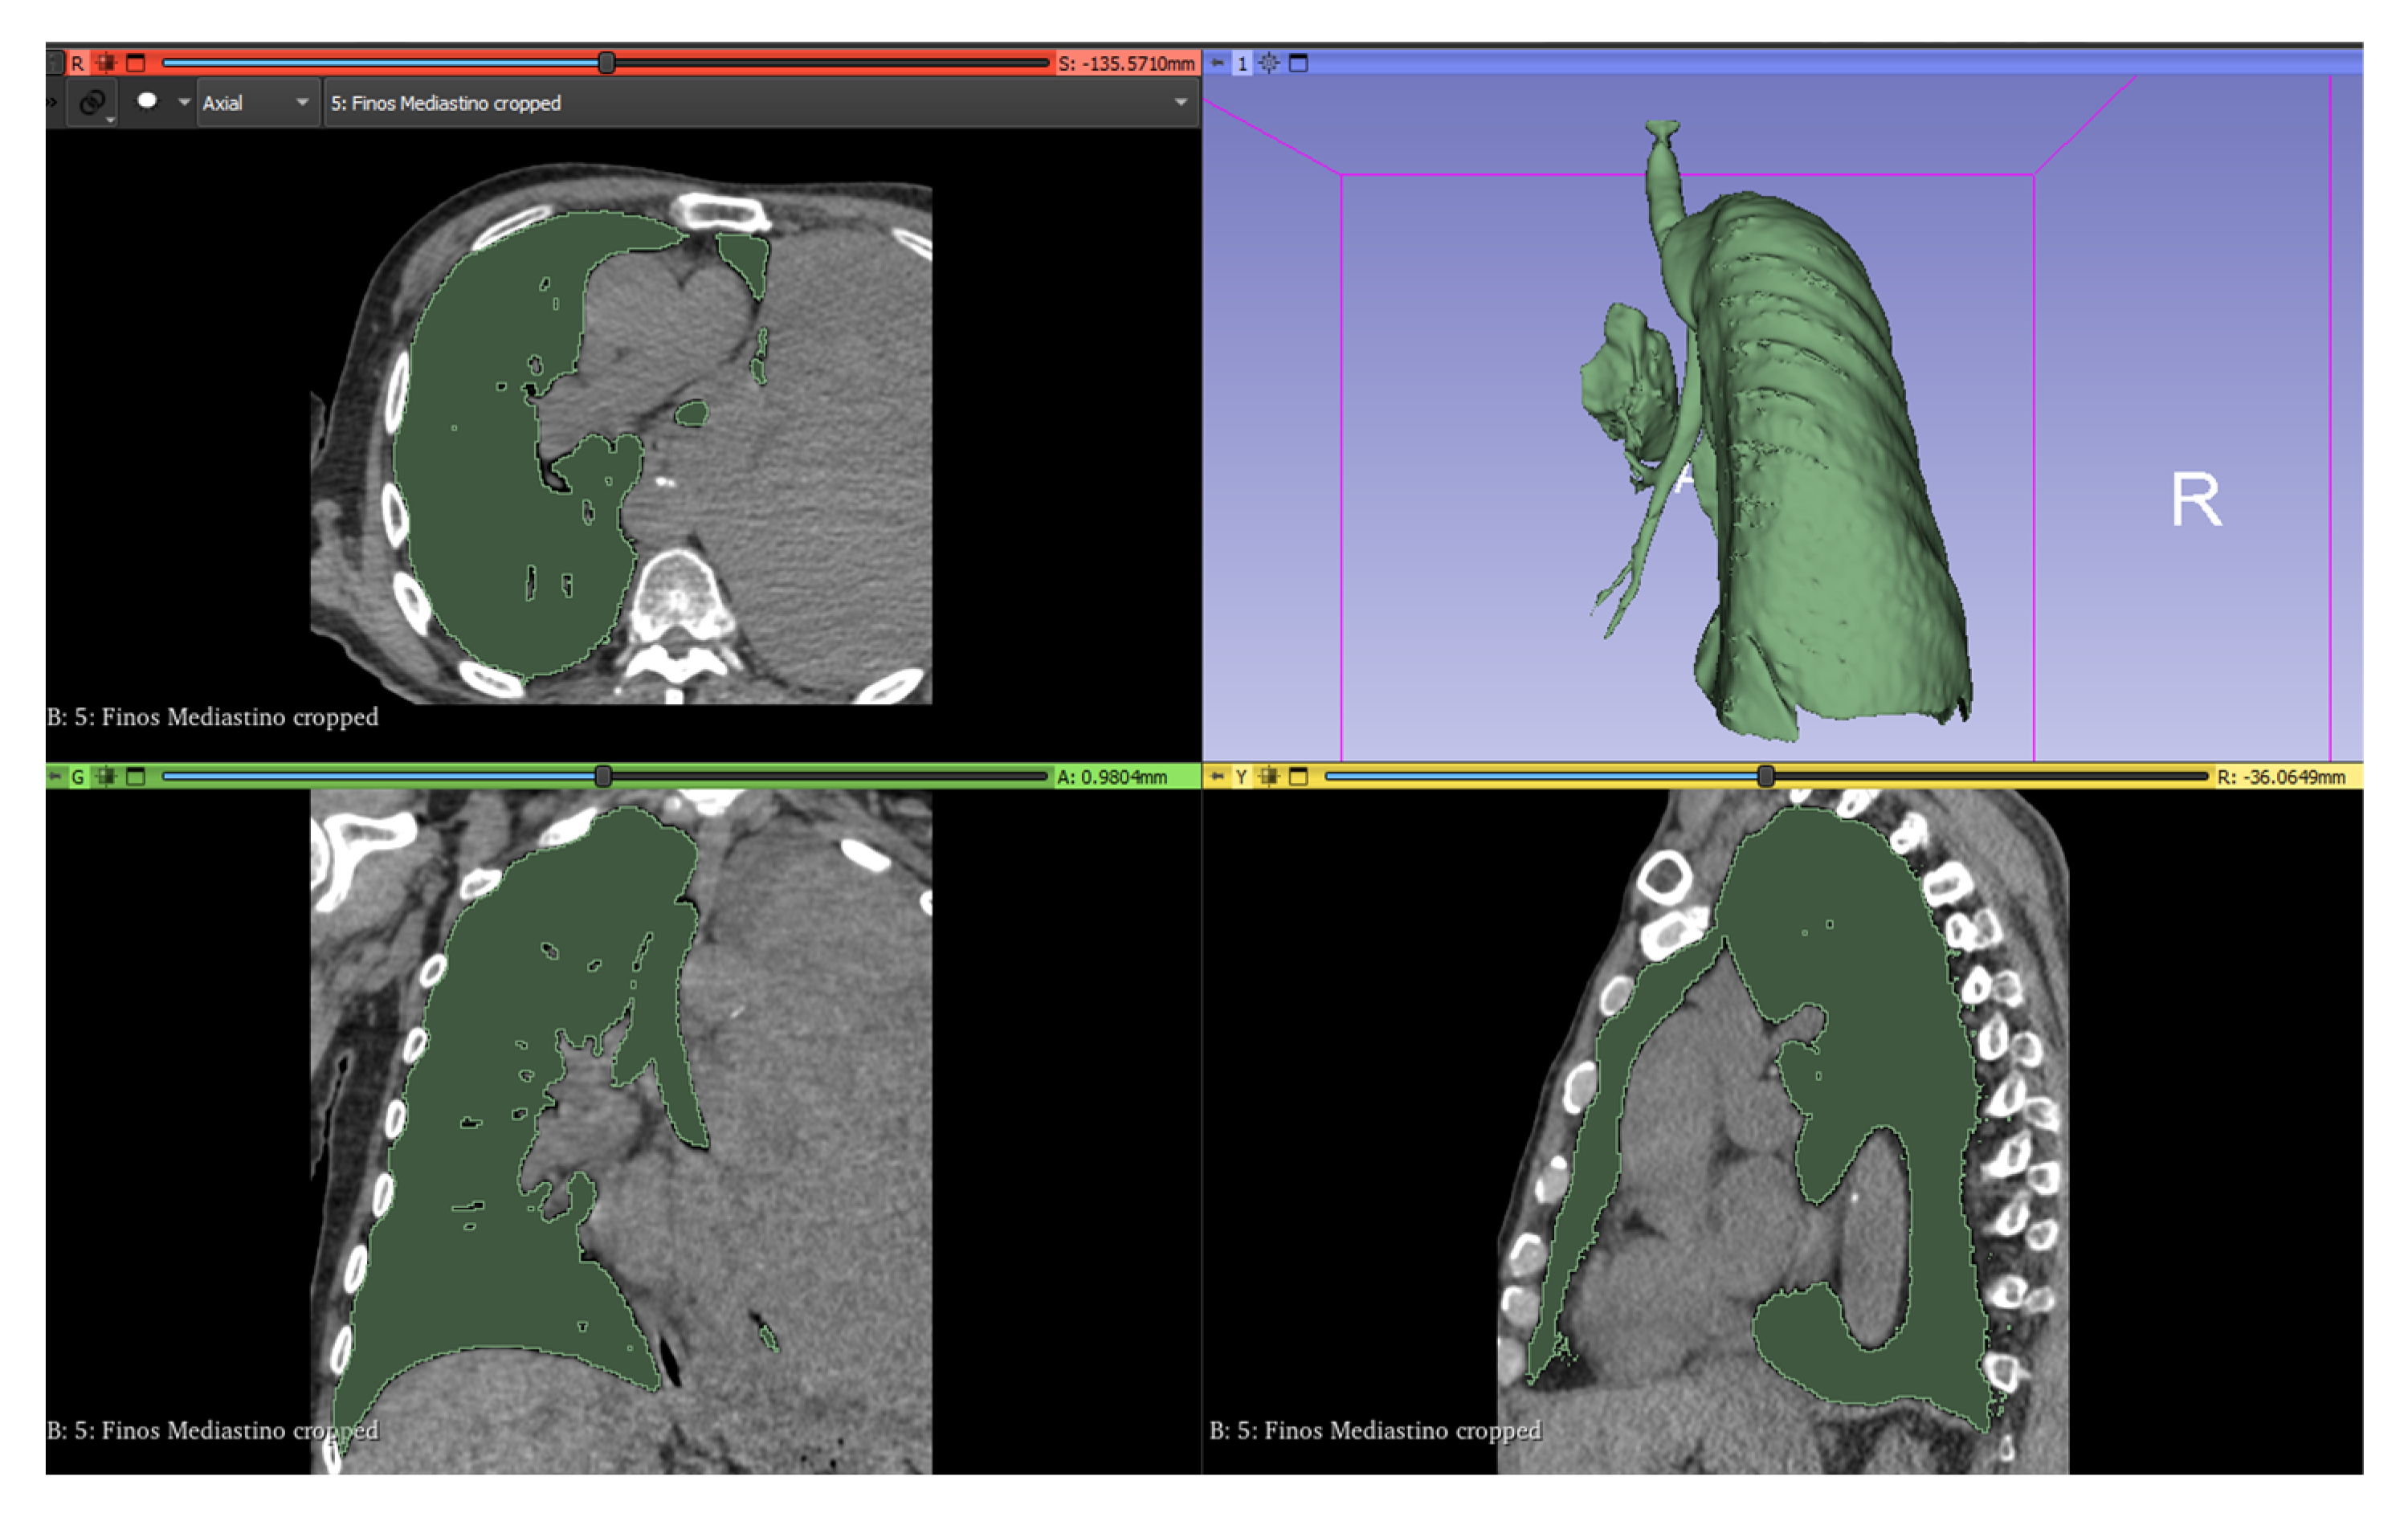The image size is (2408, 1521).
Task: Click the red slice offset slider handle
Action: pos(606,63)
